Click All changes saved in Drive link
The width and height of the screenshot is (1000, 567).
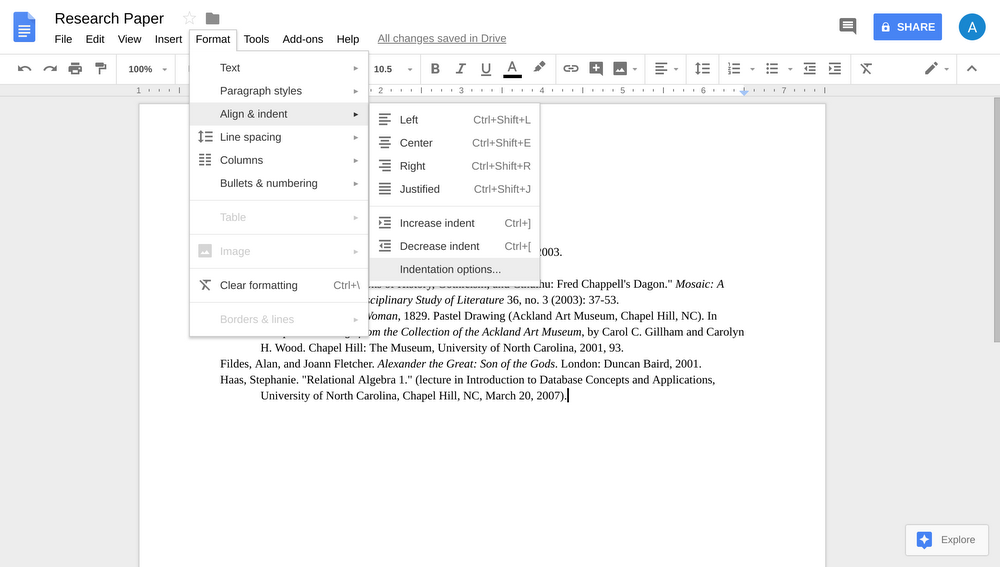tap(442, 38)
